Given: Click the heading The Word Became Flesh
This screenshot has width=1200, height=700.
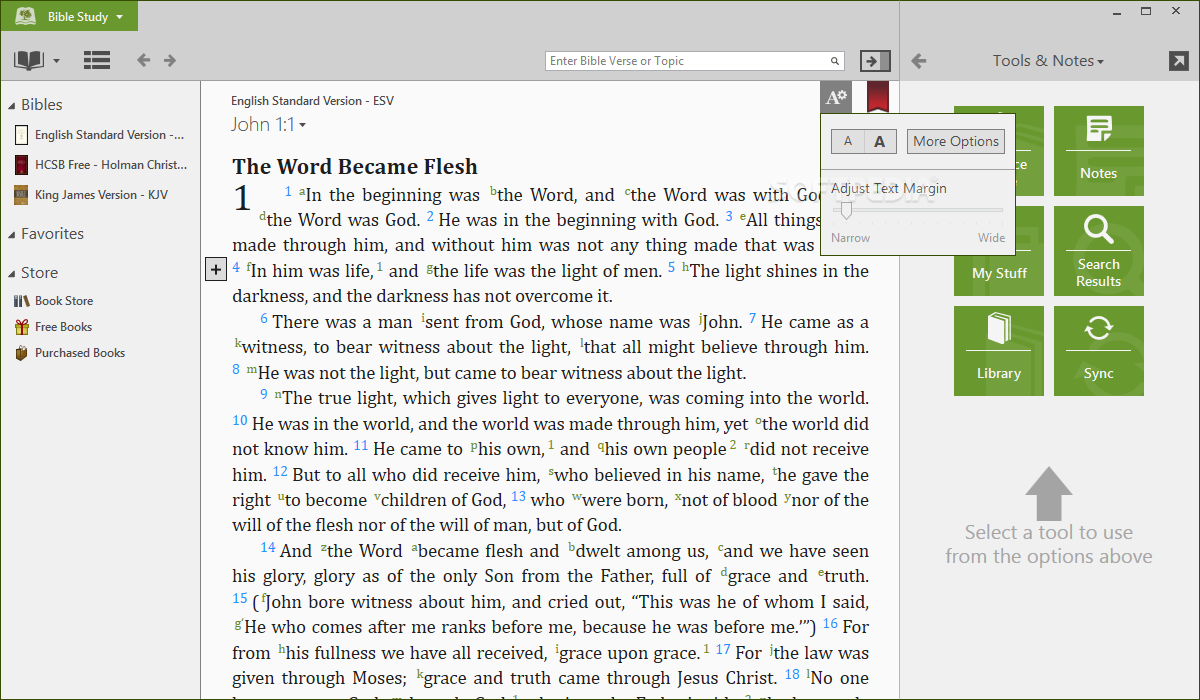Looking at the screenshot, I should 355,167.
